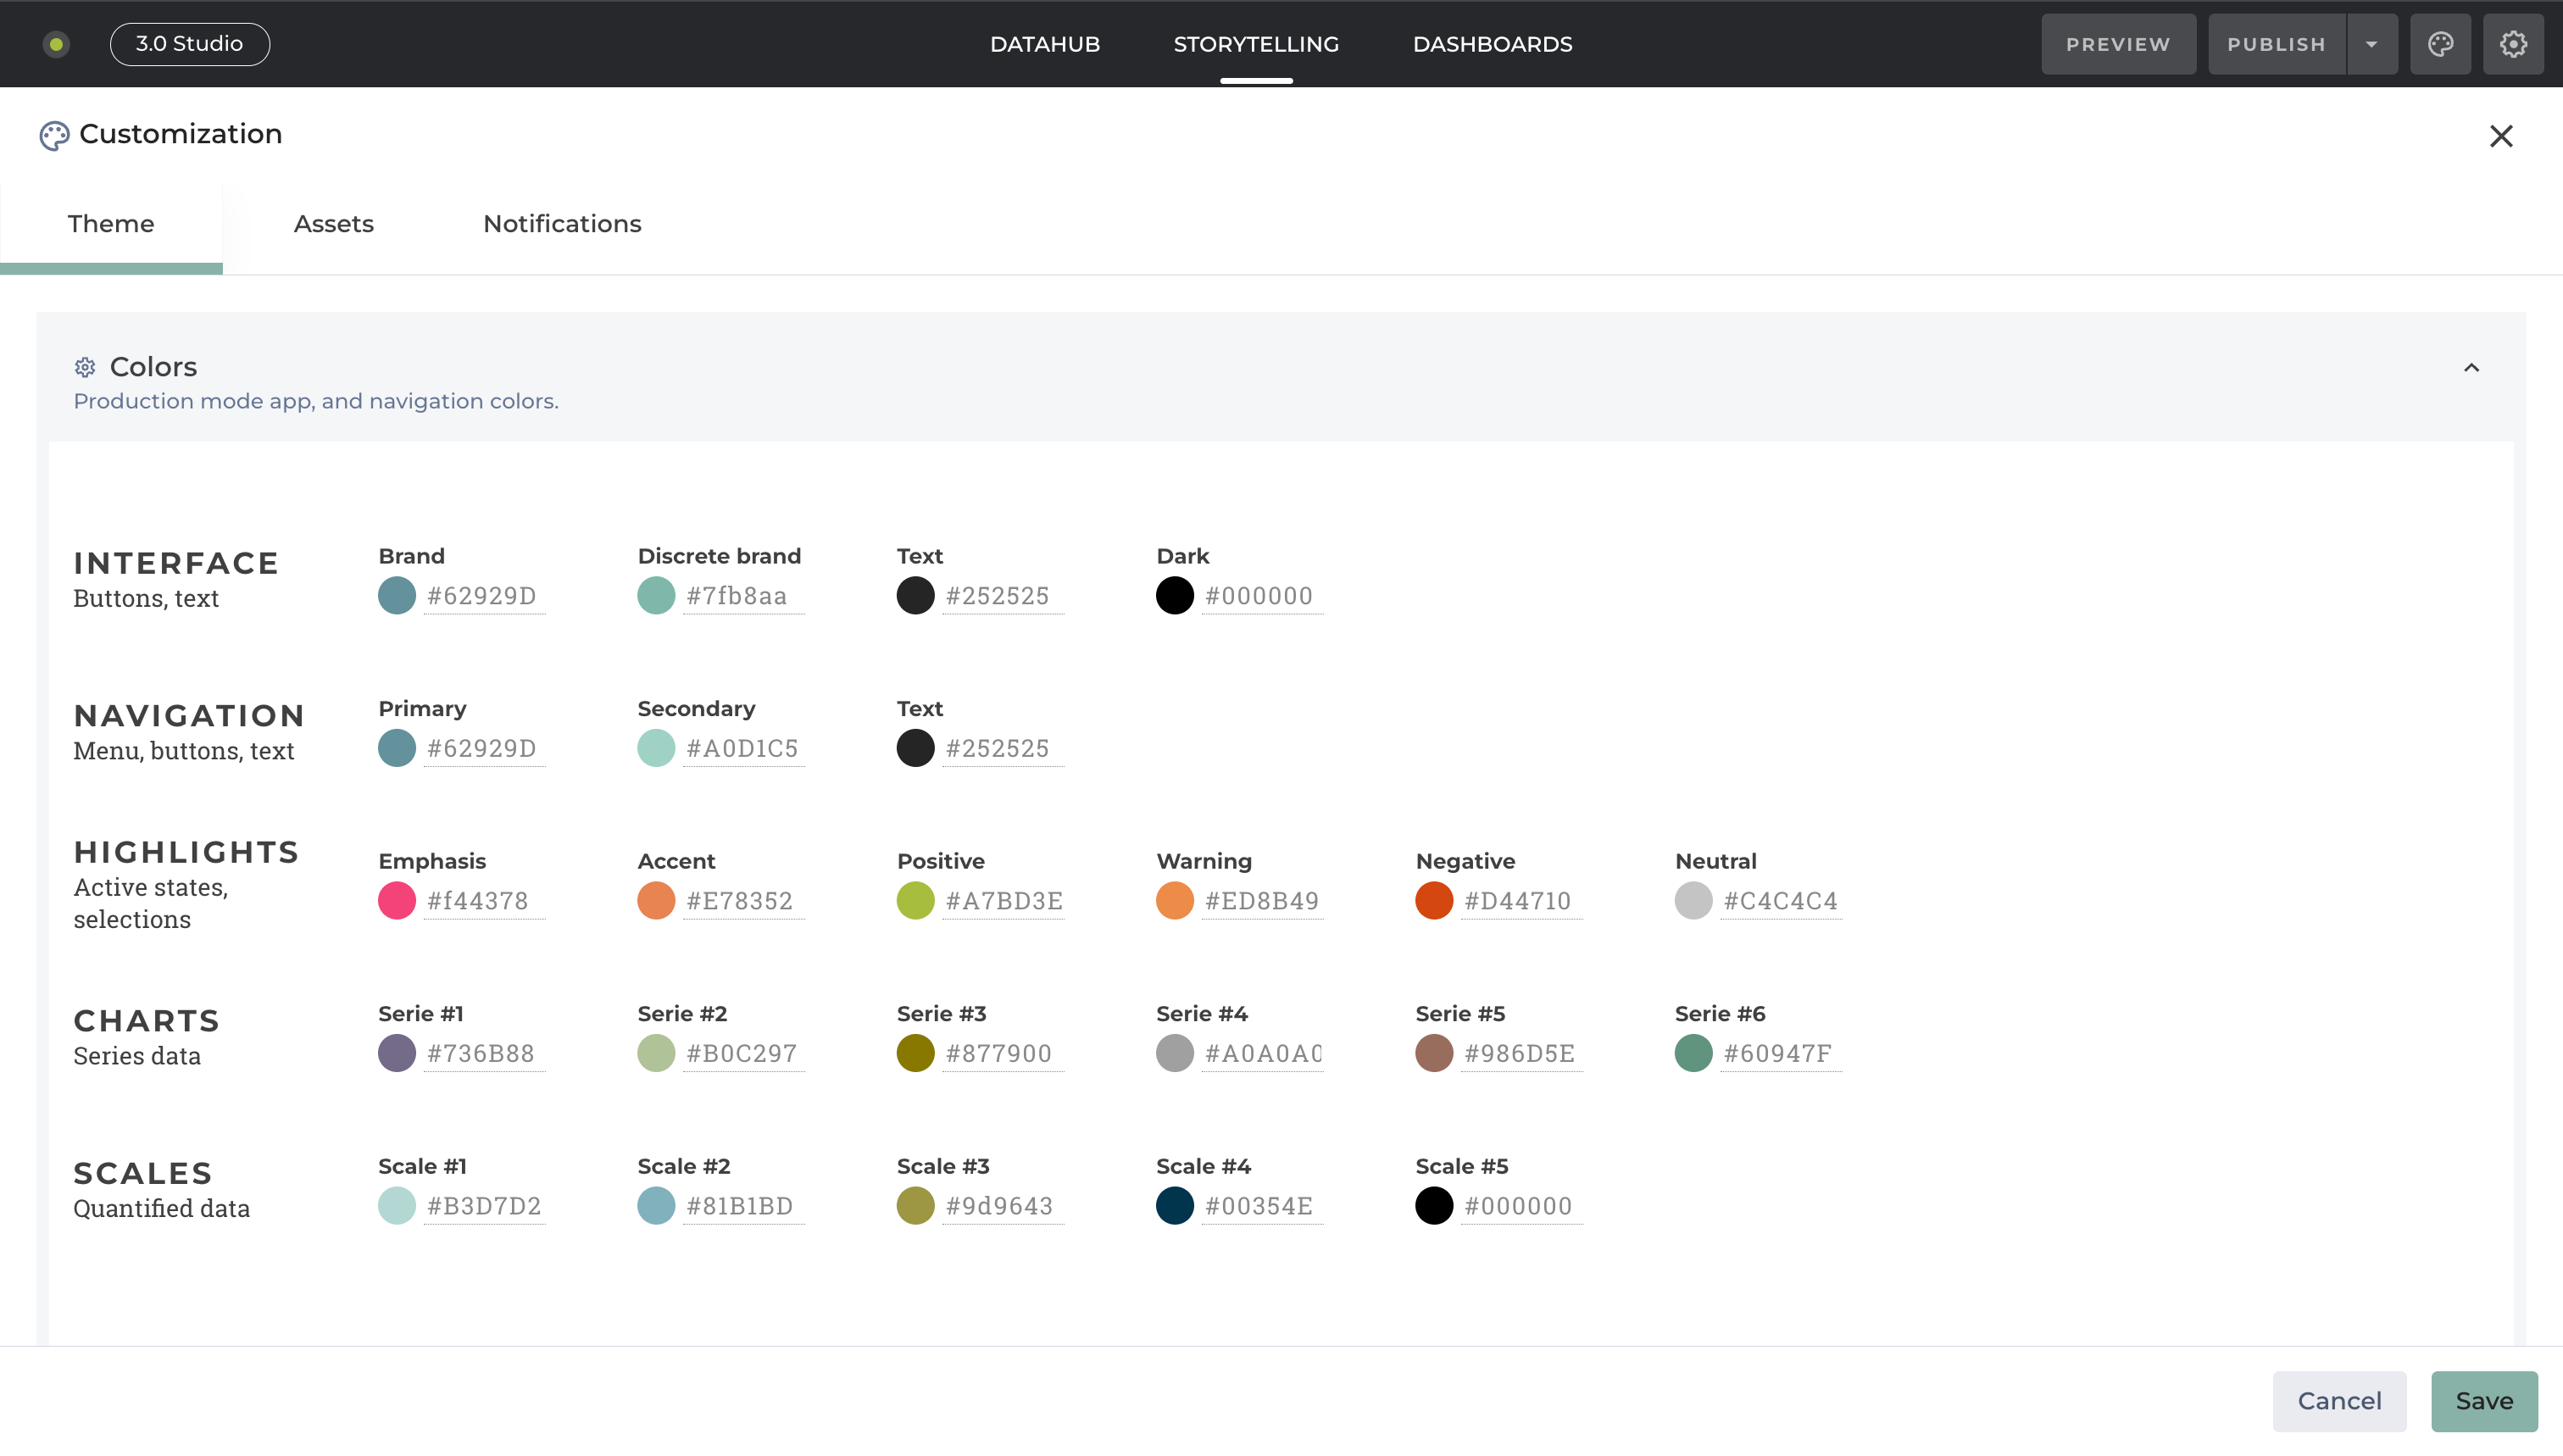Collapse the Colors section chevron
Image resolution: width=2563 pixels, height=1456 pixels.
click(x=2471, y=368)
